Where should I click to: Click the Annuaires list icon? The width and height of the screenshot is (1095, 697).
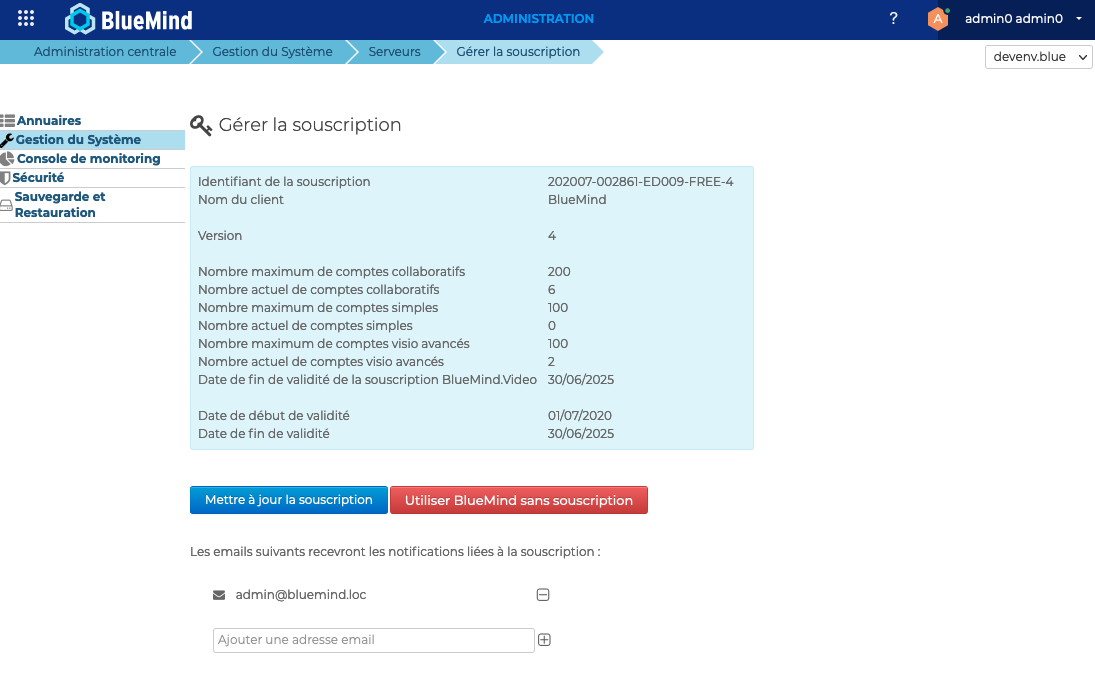click(8, 121)
